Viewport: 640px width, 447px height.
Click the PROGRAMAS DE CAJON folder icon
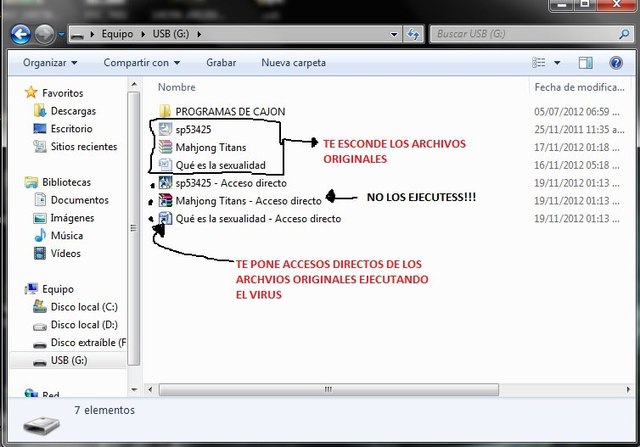(165, 111)
